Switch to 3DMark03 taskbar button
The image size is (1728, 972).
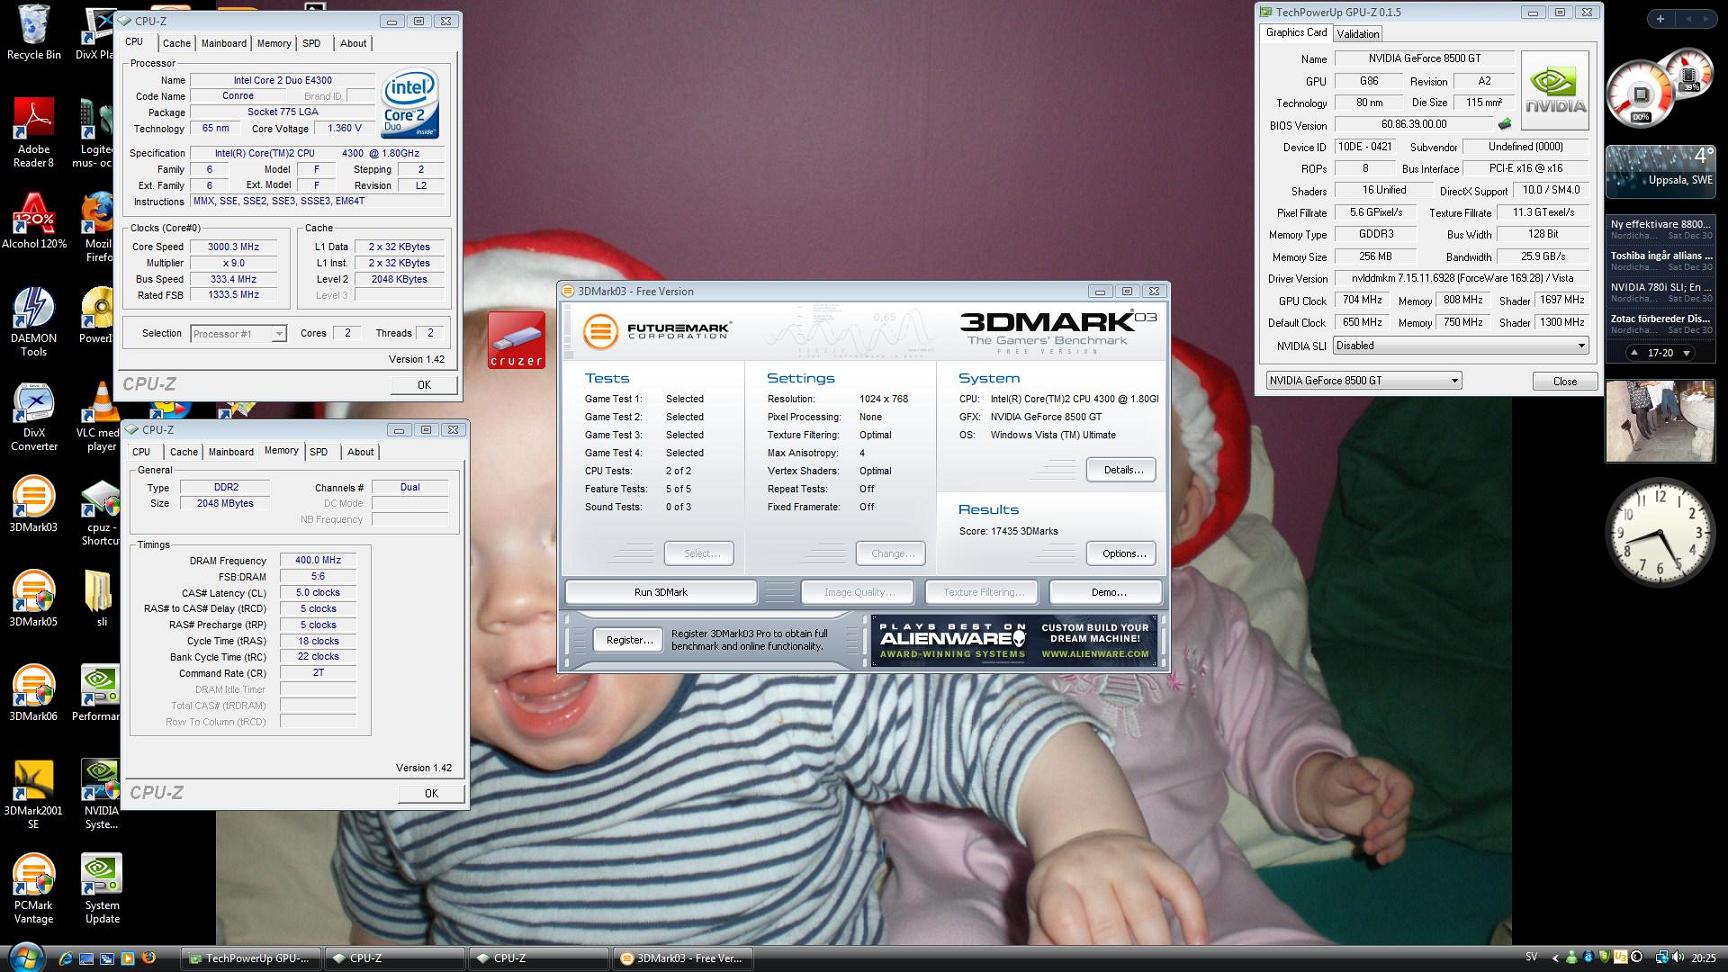(x=682, y=958)
